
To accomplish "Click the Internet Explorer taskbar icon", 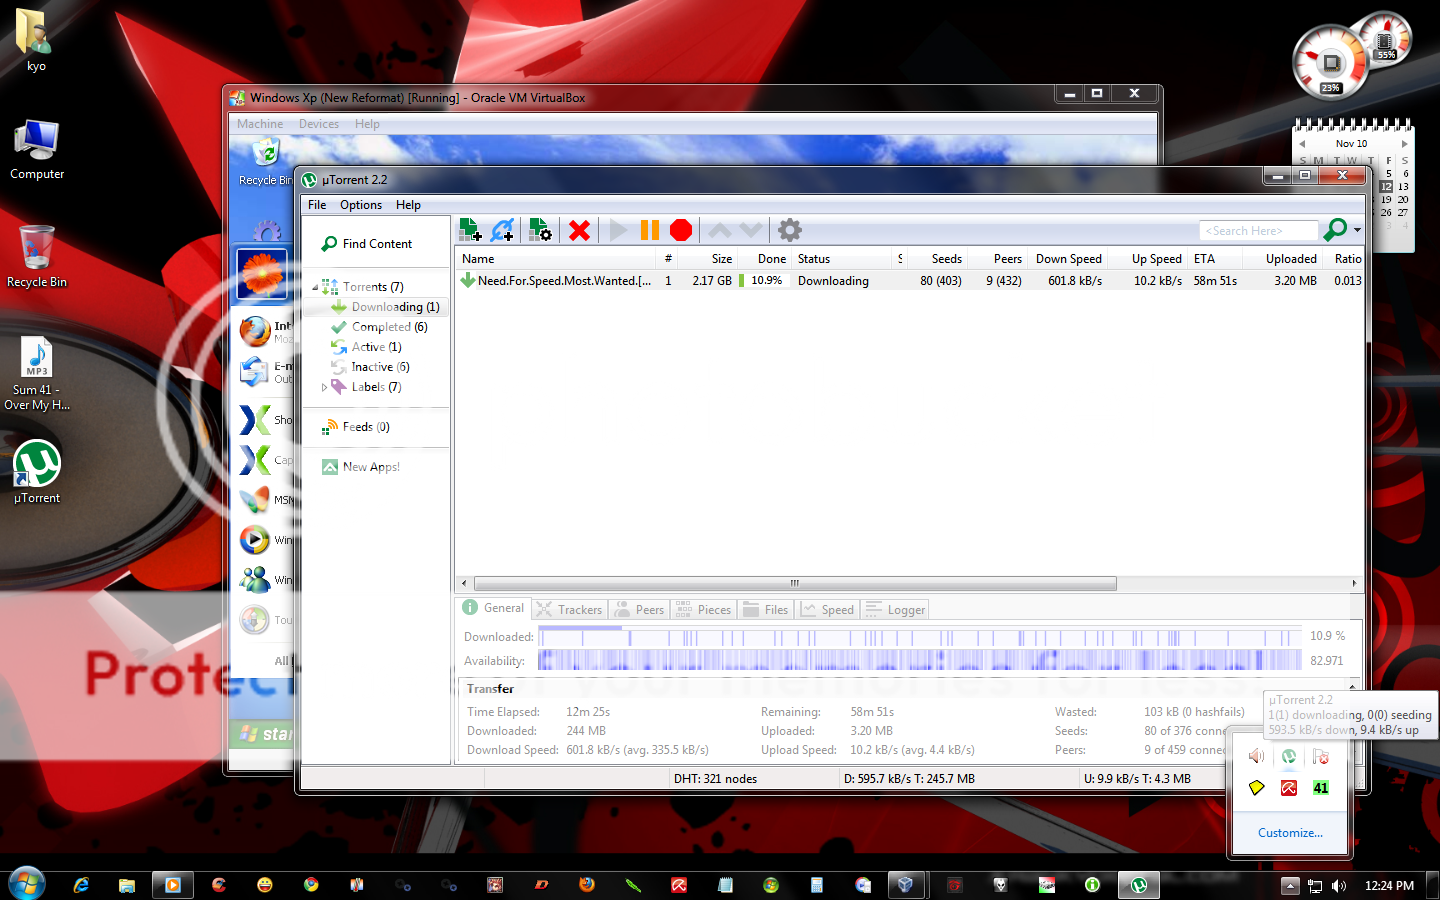I will (x=81, y=885).
